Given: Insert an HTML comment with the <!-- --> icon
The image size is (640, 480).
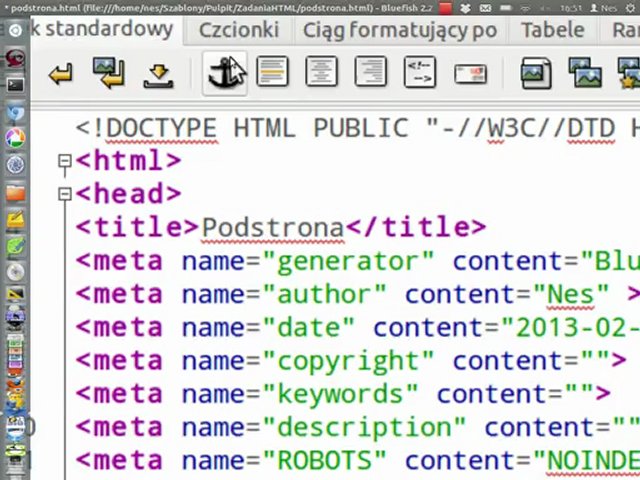Looking at the screenshot, I should (420, 72).
